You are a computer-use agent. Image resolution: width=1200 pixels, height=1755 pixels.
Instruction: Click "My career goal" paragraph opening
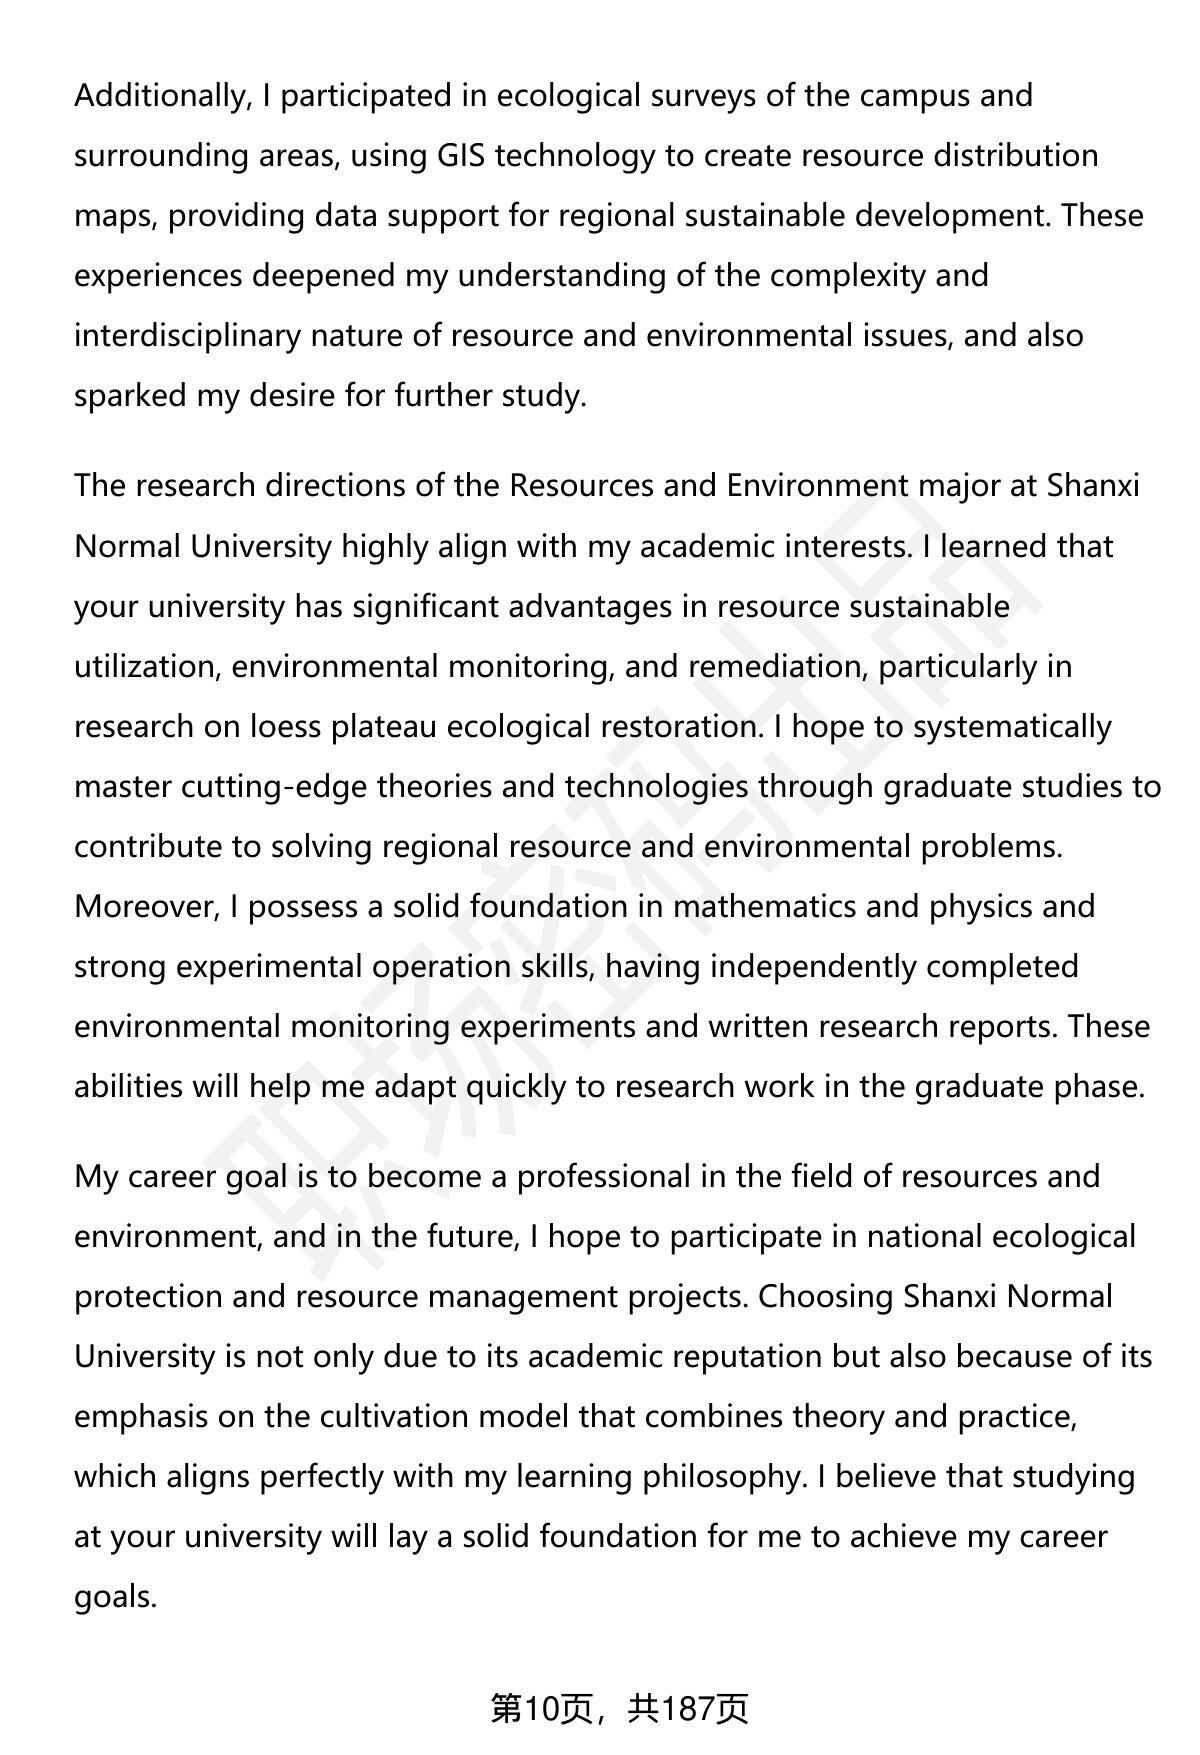pos(181,1177)
